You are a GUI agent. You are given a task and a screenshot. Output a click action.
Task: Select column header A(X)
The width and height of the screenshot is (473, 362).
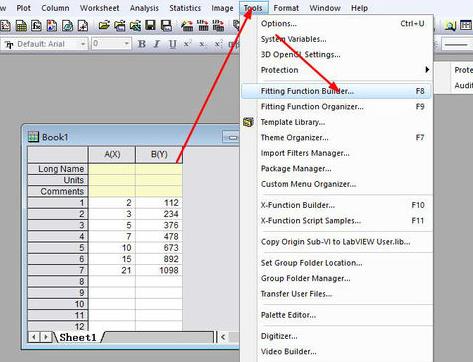tap(112, 154)
